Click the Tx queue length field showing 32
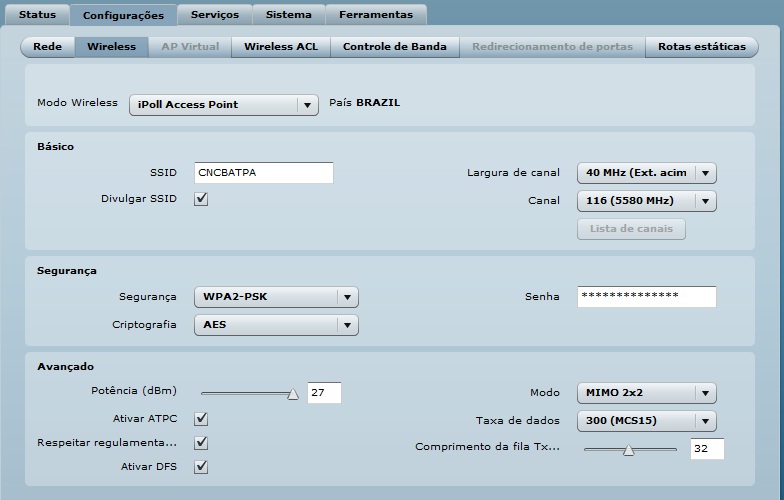This screenshot has height=500, width=784. coord(707,448)
